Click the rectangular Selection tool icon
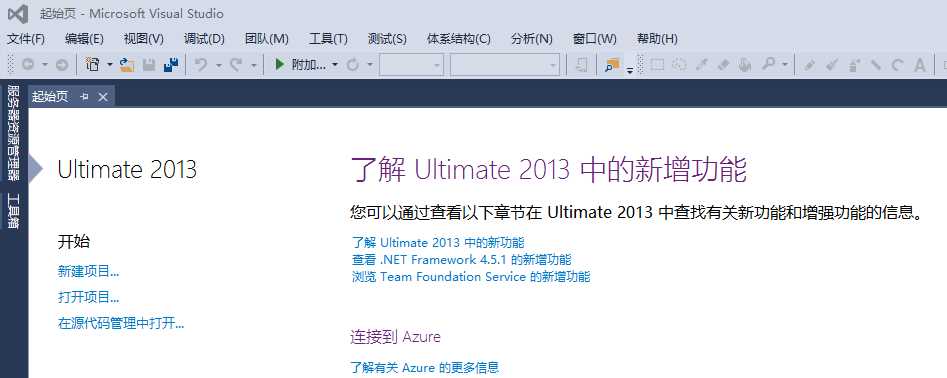Screen dimensions: 947x378 [657, 65]
